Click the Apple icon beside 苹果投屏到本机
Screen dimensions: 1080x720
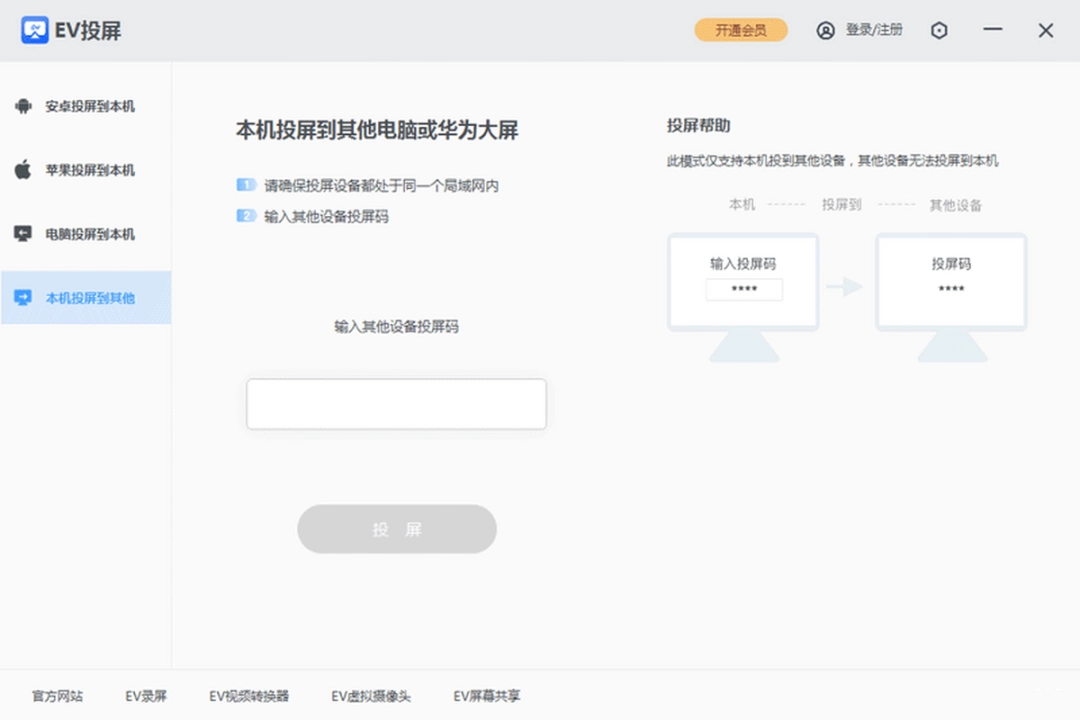(x=22, y=170)
